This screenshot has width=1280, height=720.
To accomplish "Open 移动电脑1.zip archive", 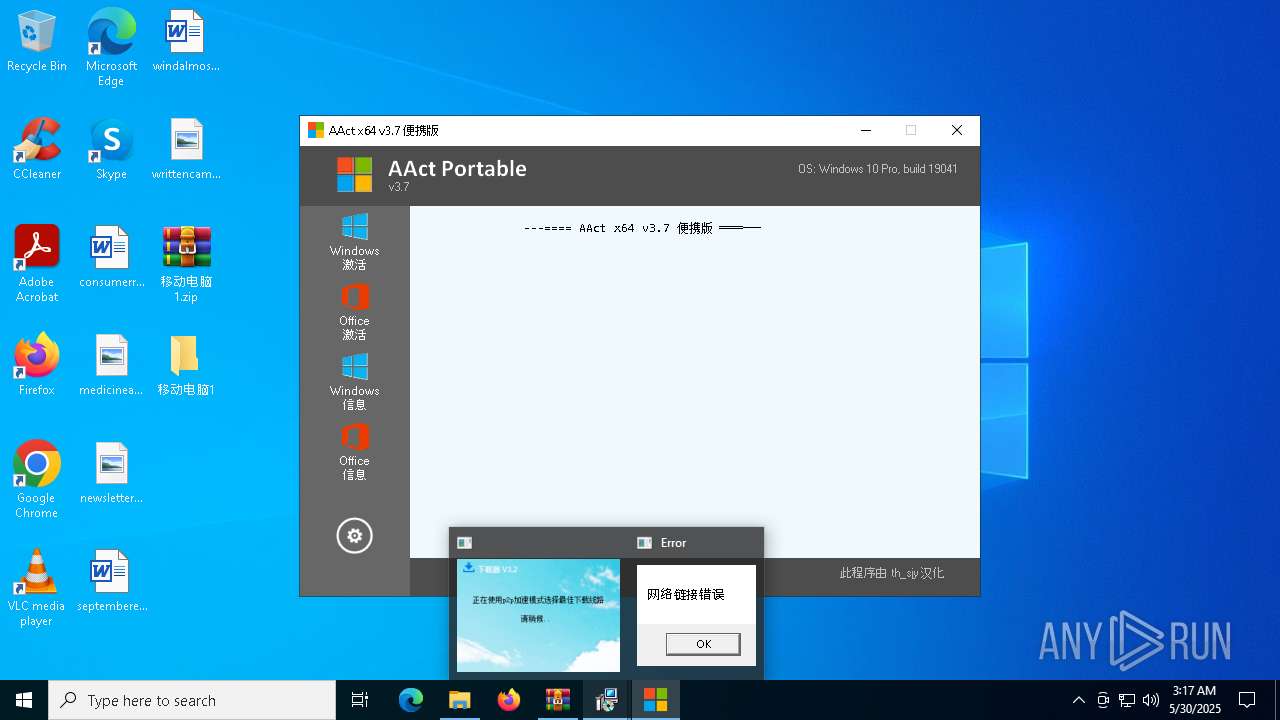I will click(x=186, y=264).
